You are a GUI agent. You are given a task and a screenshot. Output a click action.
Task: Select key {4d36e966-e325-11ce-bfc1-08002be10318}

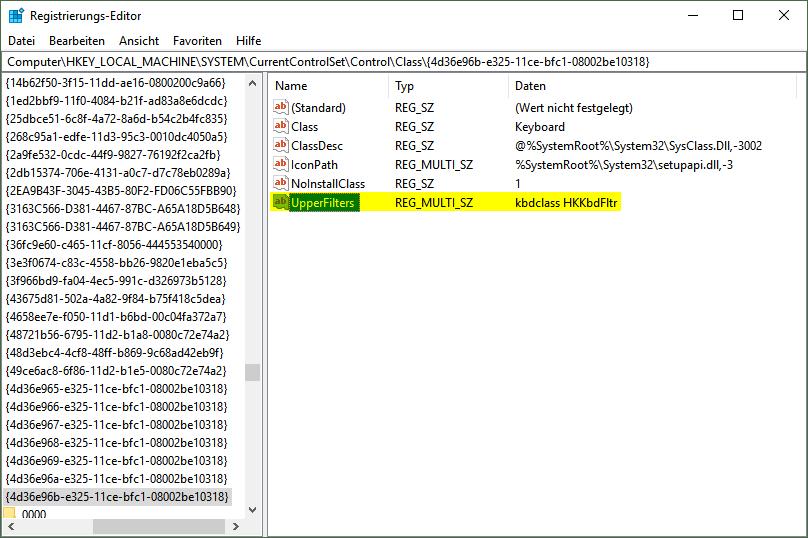(x=116, y=407)
